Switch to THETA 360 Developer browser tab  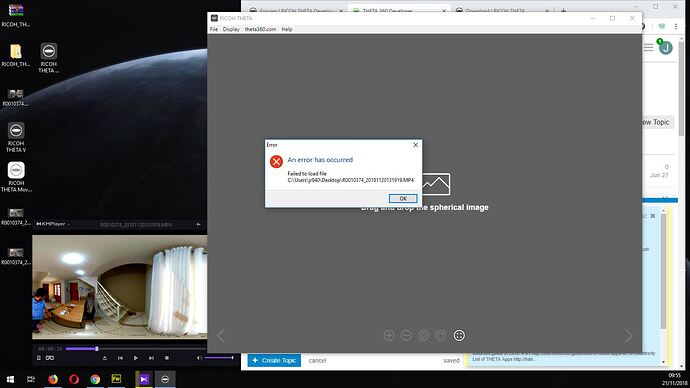398,10
